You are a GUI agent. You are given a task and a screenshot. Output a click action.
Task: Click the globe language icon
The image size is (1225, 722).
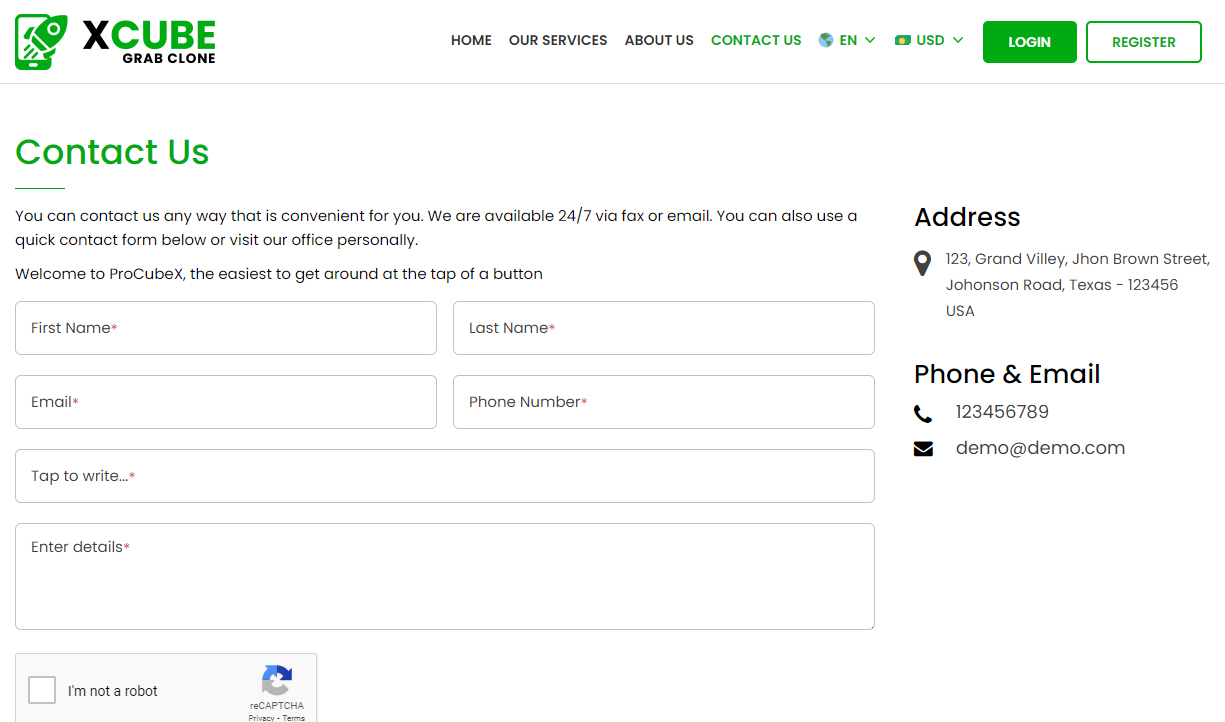tap(826, 40)
